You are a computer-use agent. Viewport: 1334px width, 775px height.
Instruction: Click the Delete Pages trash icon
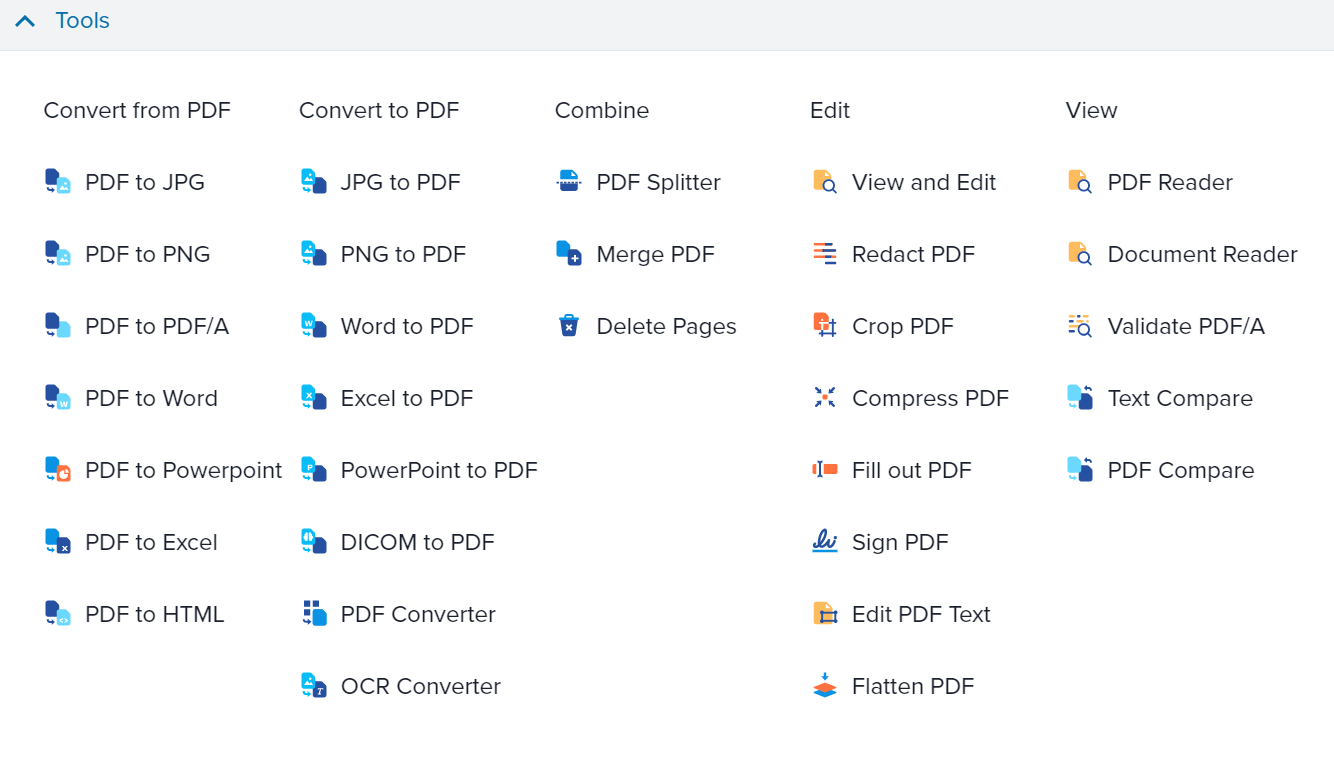point(569,326)
